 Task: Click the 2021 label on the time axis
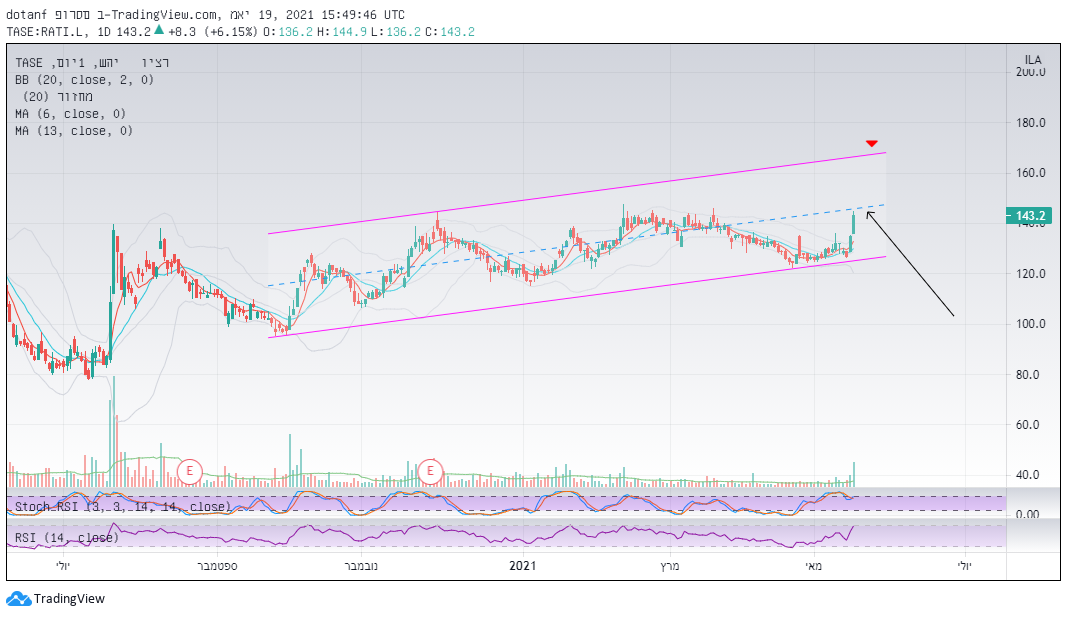(523, 565)
